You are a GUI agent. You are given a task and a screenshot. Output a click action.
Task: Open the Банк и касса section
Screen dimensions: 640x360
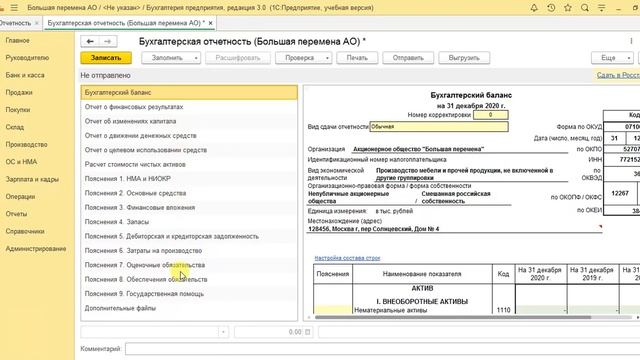pyautogui.click(x=25, y=75)
